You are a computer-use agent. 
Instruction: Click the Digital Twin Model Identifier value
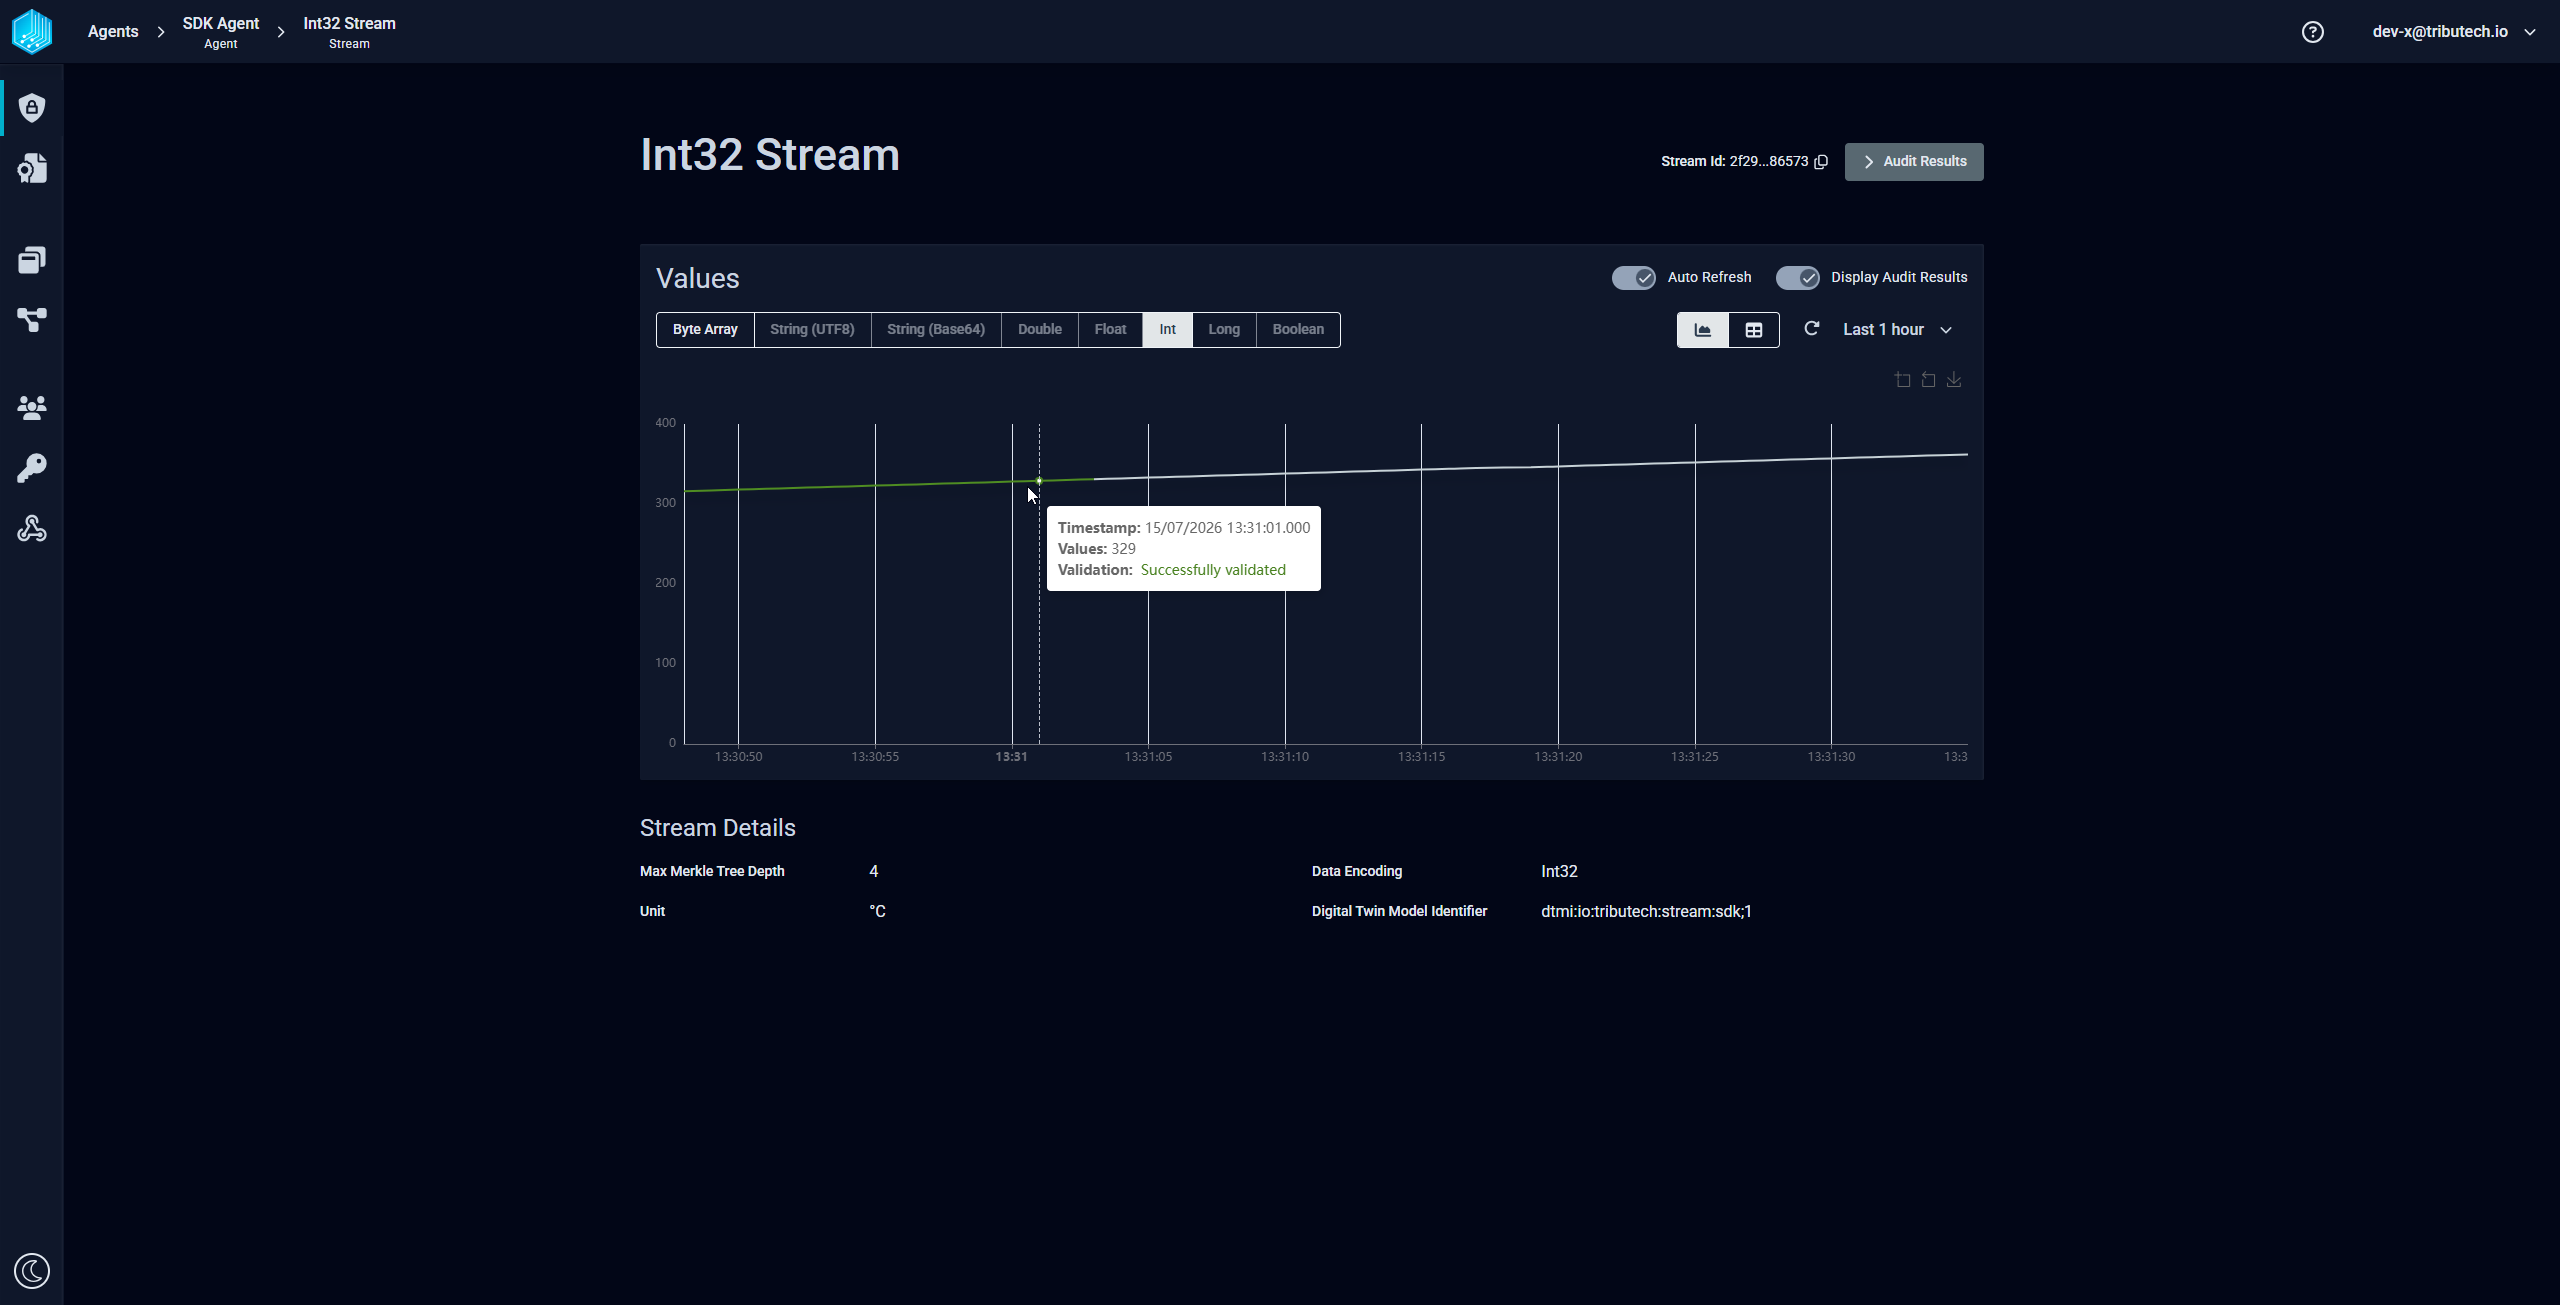coord(1646,912)
